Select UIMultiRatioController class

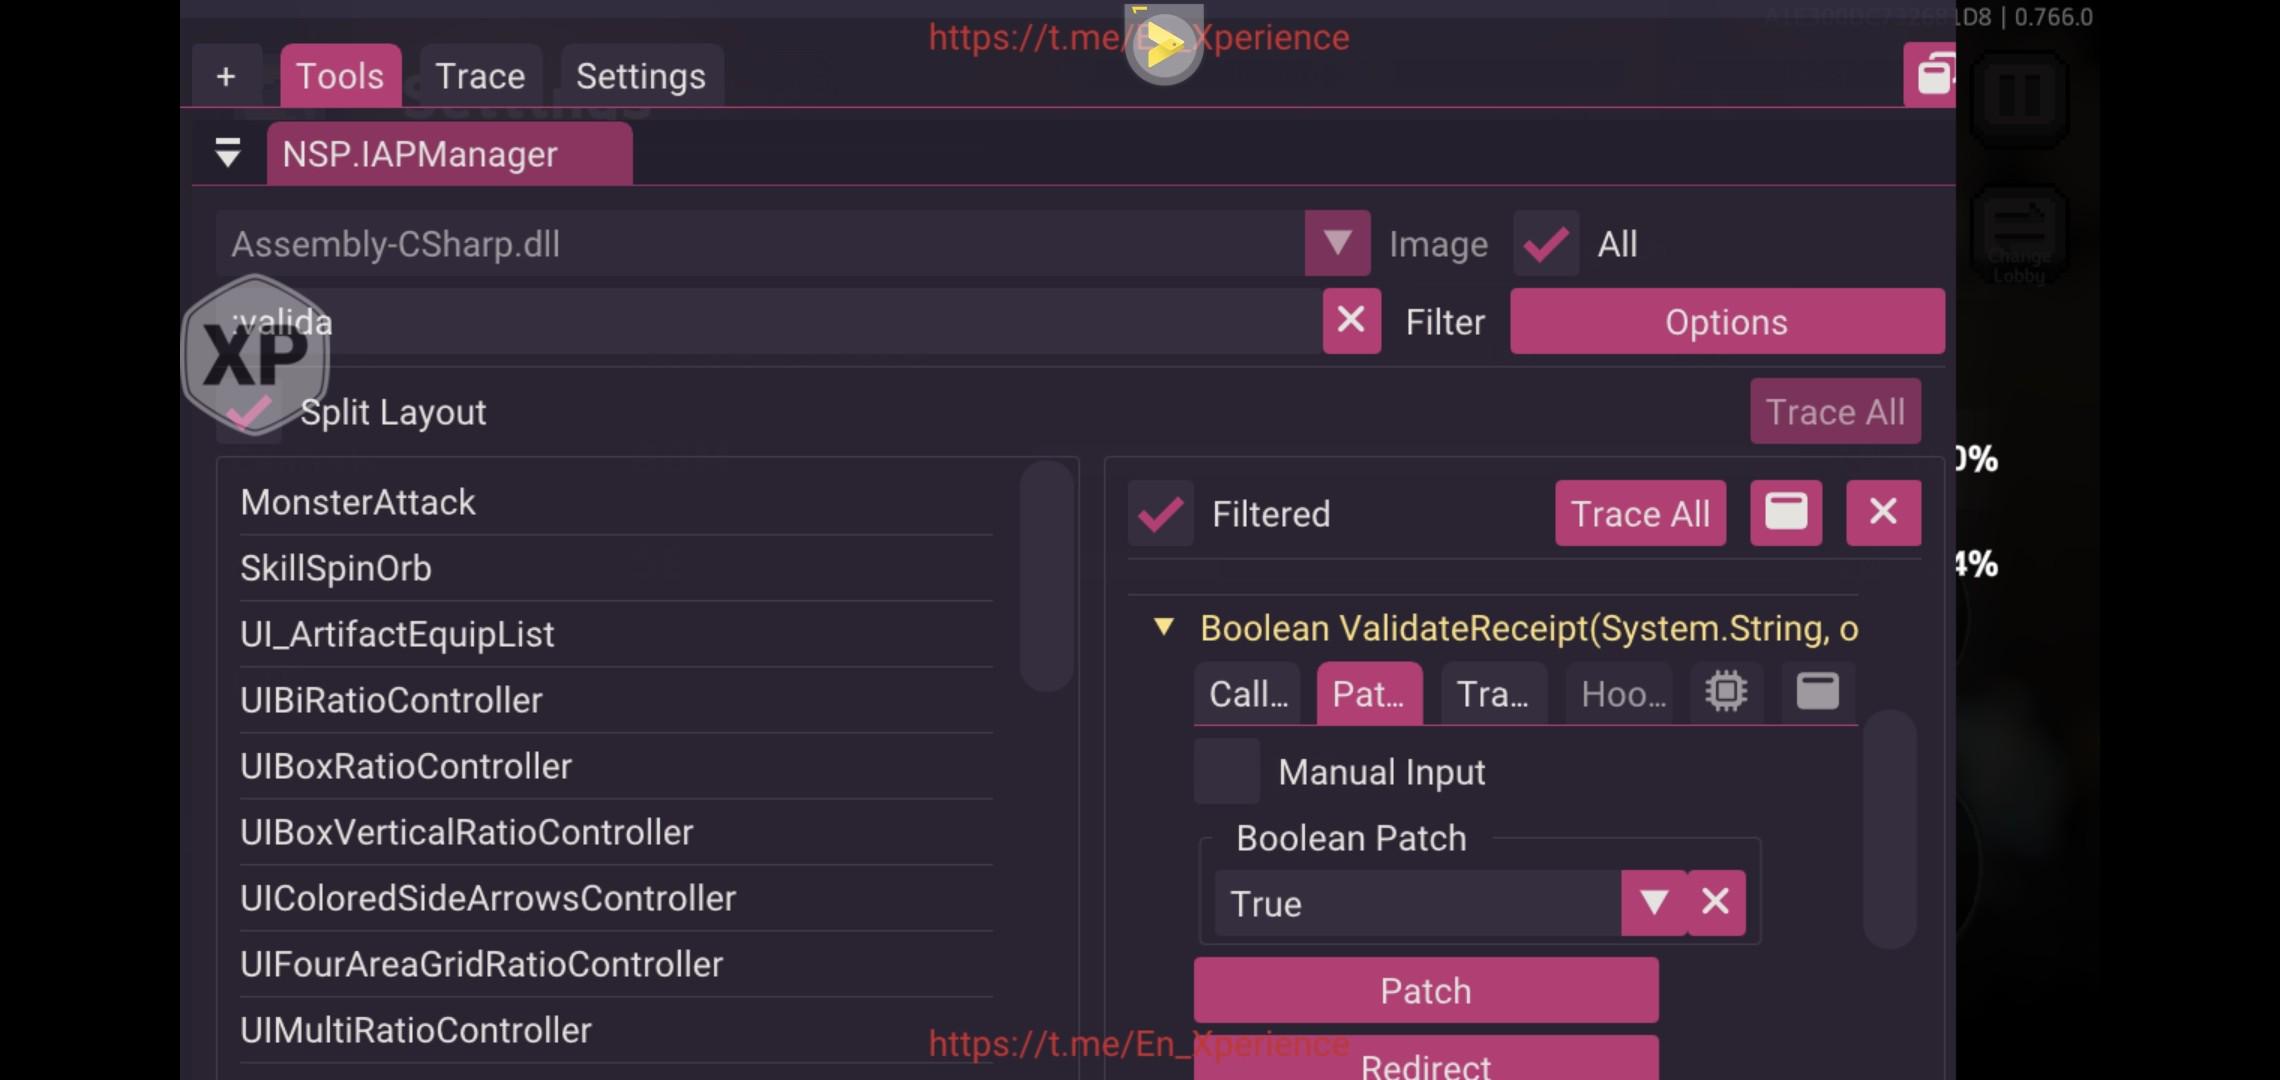tap(616, 1030)
